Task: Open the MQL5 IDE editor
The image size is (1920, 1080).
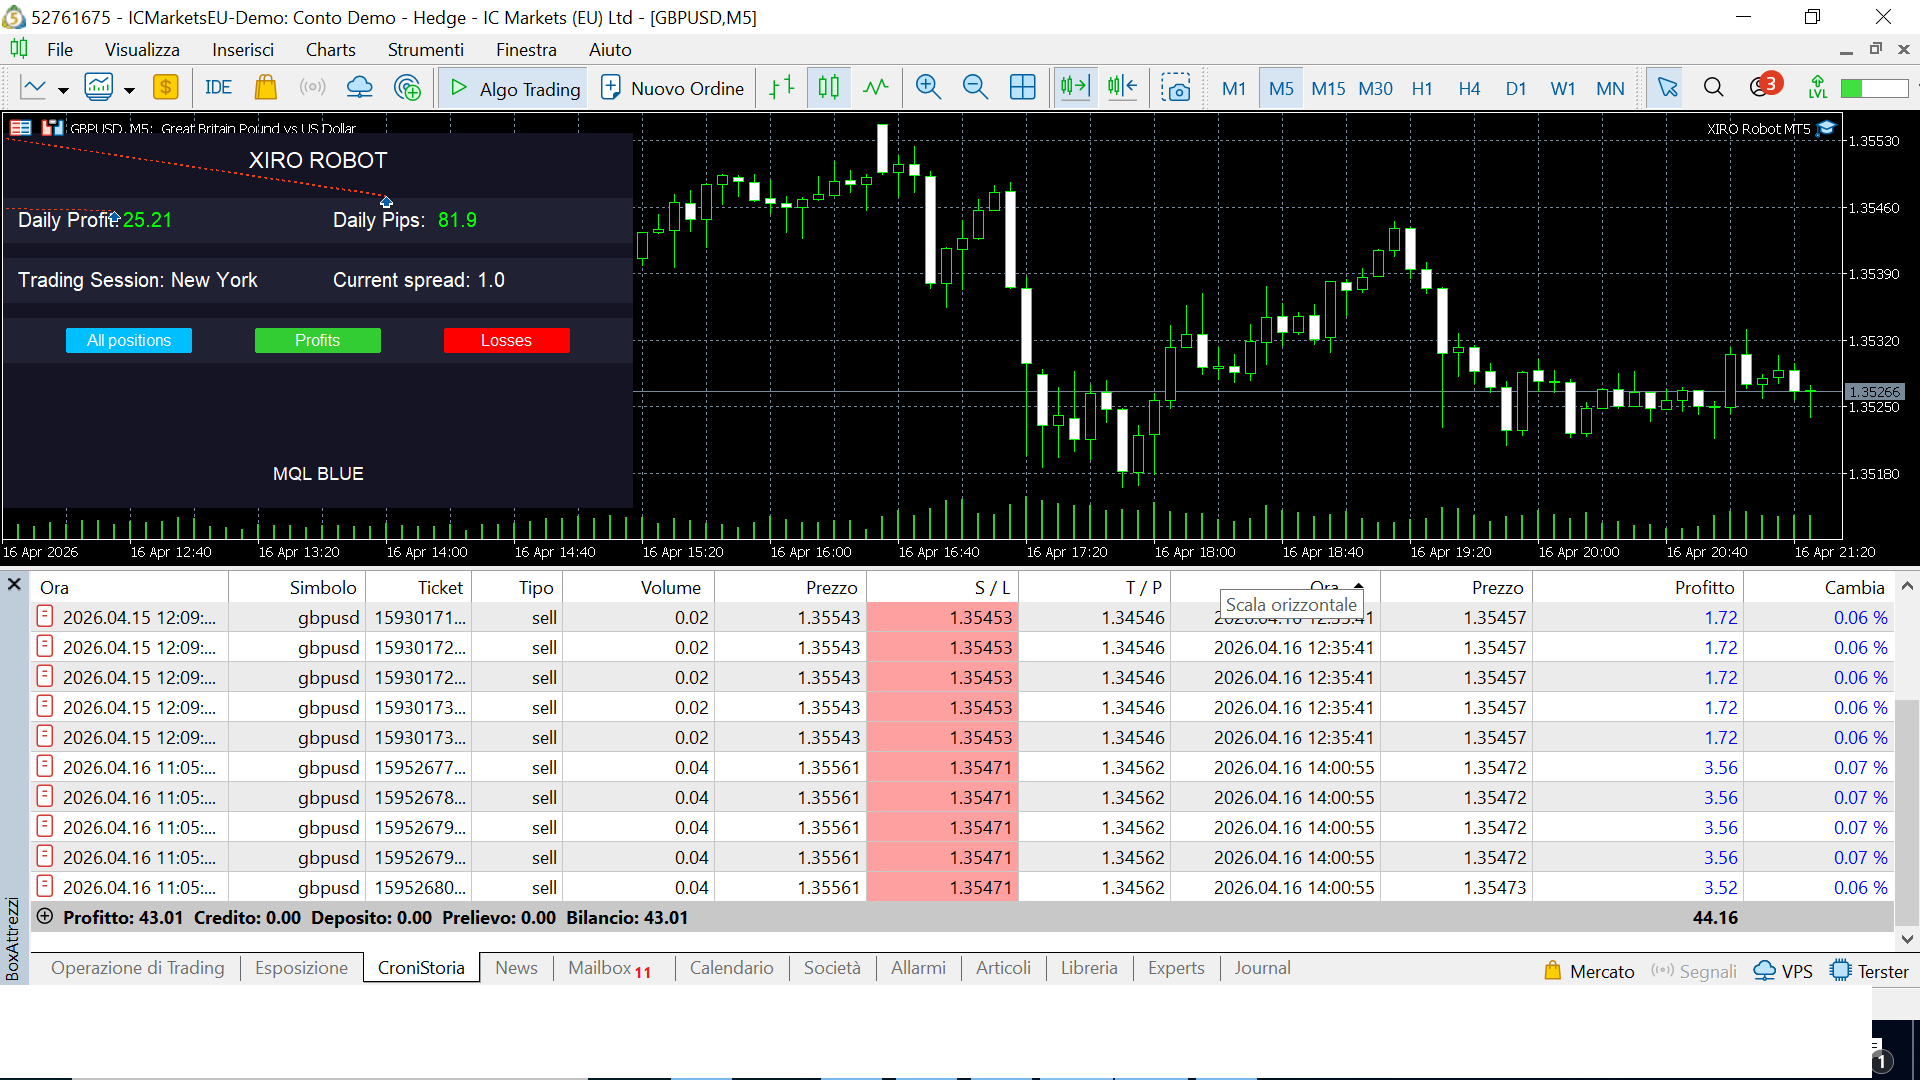Action: coord(218,88)
